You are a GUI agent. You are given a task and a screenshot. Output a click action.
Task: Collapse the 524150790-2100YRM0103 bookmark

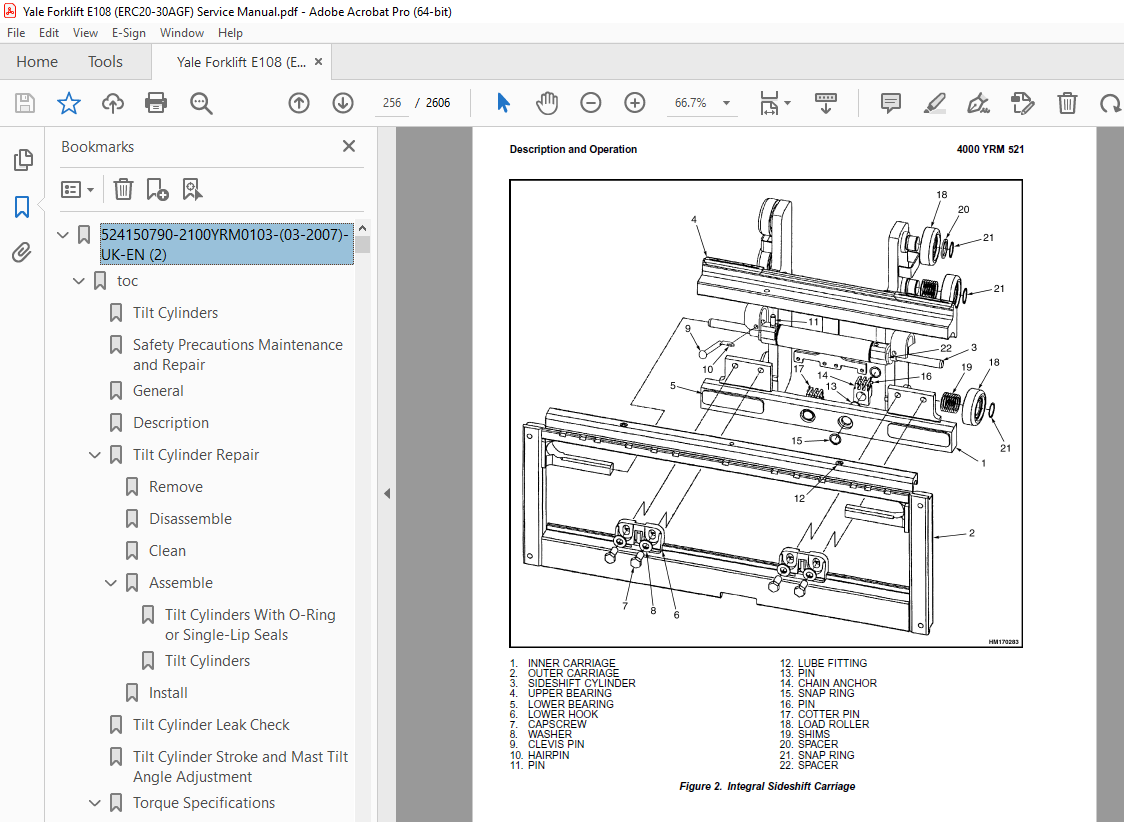pos(63,234)
